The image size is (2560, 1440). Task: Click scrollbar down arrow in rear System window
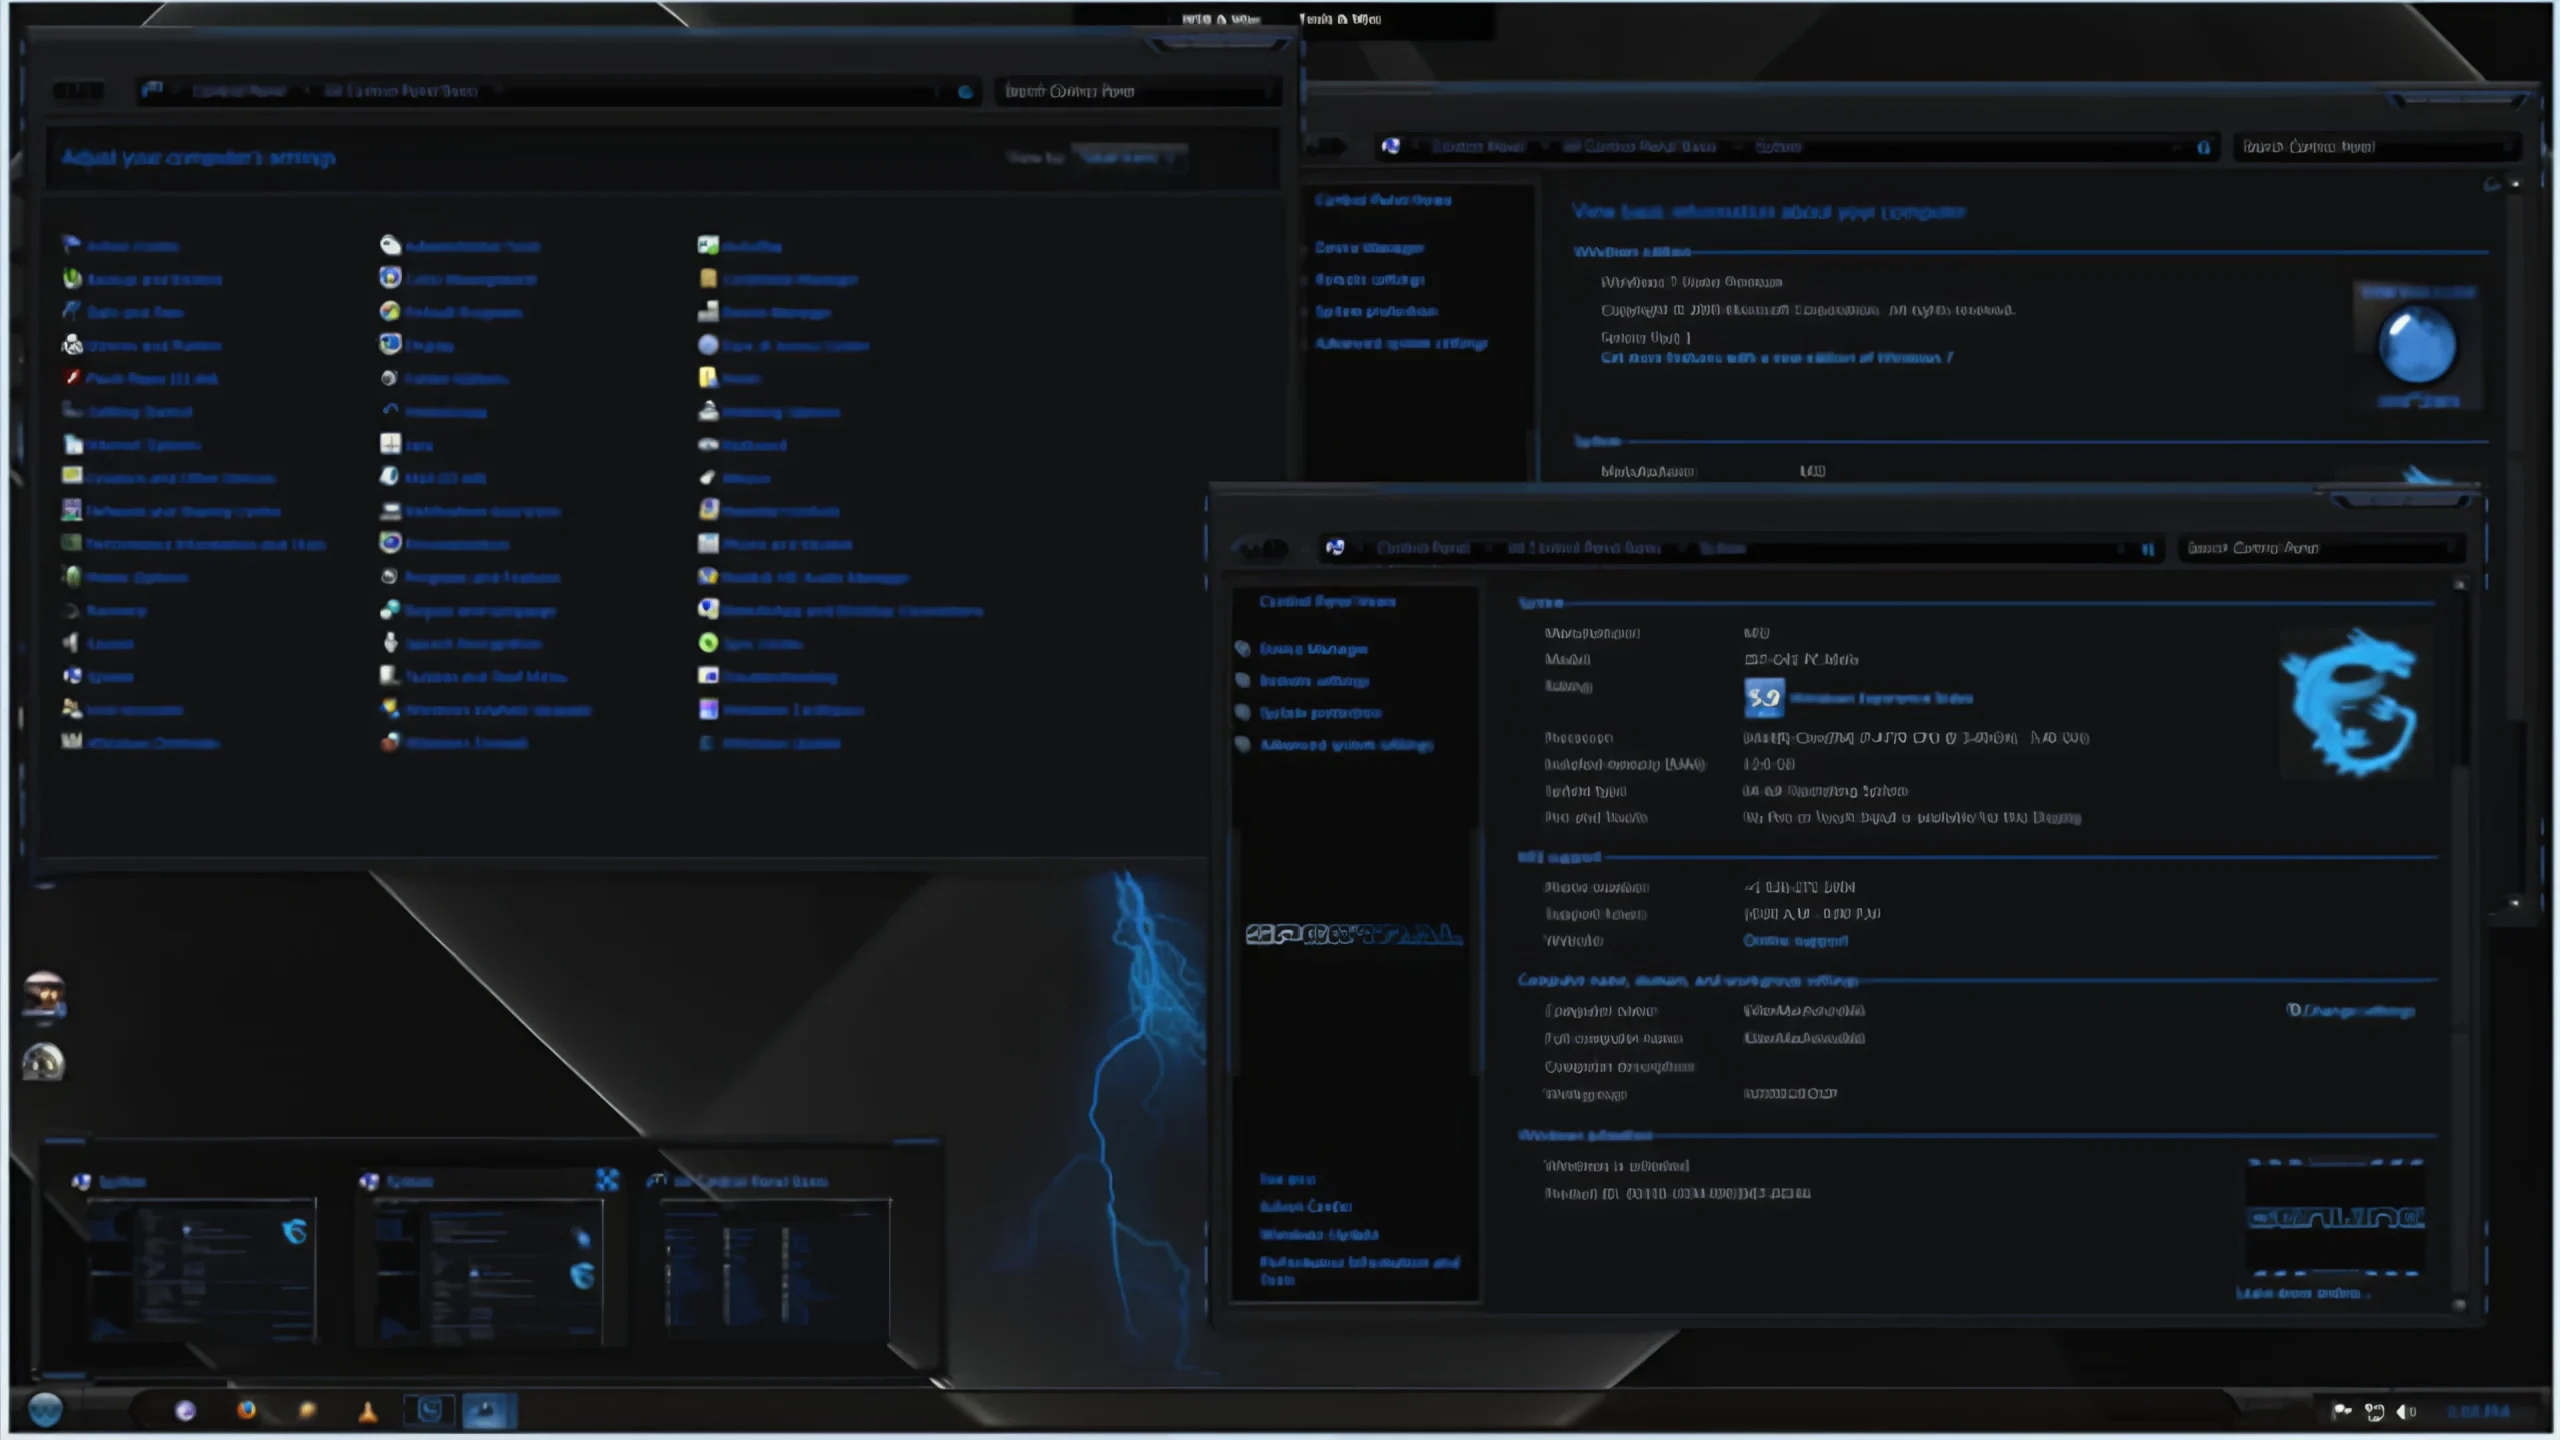click(x=2515, y=903)
